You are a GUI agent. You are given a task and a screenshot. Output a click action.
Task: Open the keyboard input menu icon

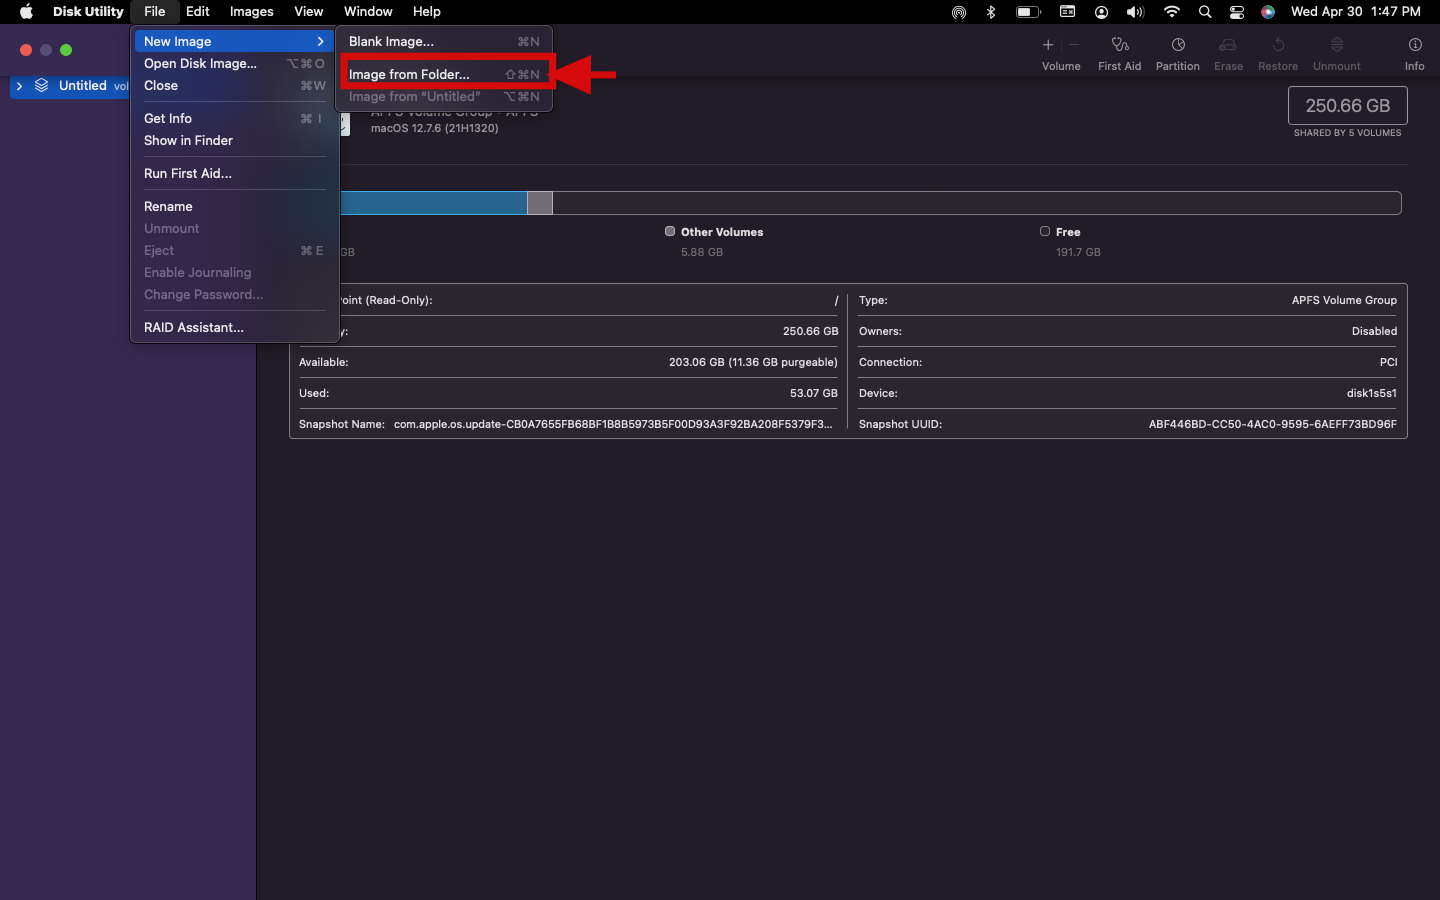point(1067,12)
